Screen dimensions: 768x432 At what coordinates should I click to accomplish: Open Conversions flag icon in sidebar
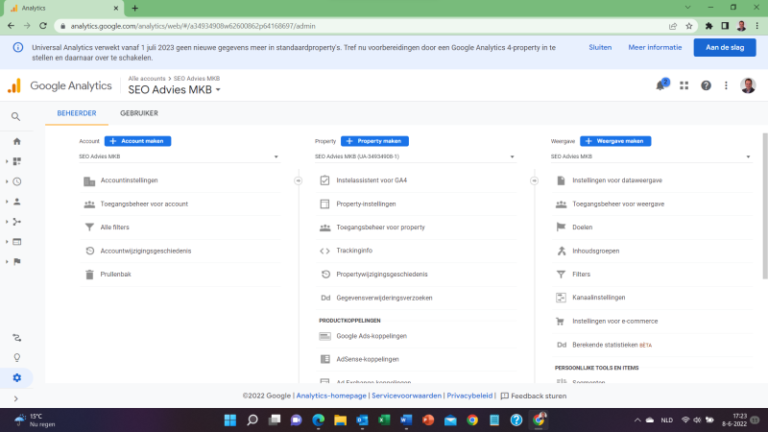click(17, 262)
